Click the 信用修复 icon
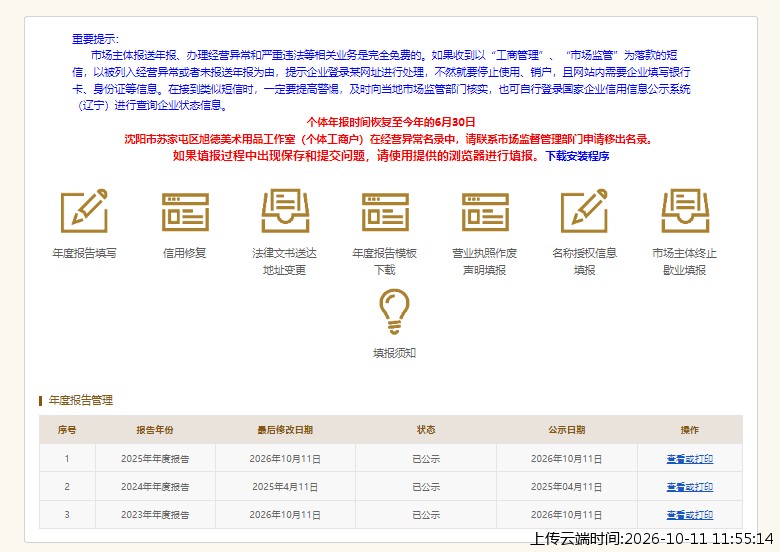Image resolution: width=780 pixels, height=552 pixels. 185,212
